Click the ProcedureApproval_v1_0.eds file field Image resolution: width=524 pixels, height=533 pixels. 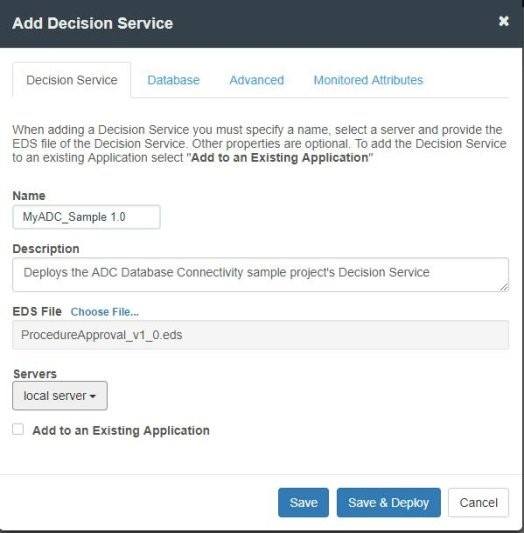261,335
